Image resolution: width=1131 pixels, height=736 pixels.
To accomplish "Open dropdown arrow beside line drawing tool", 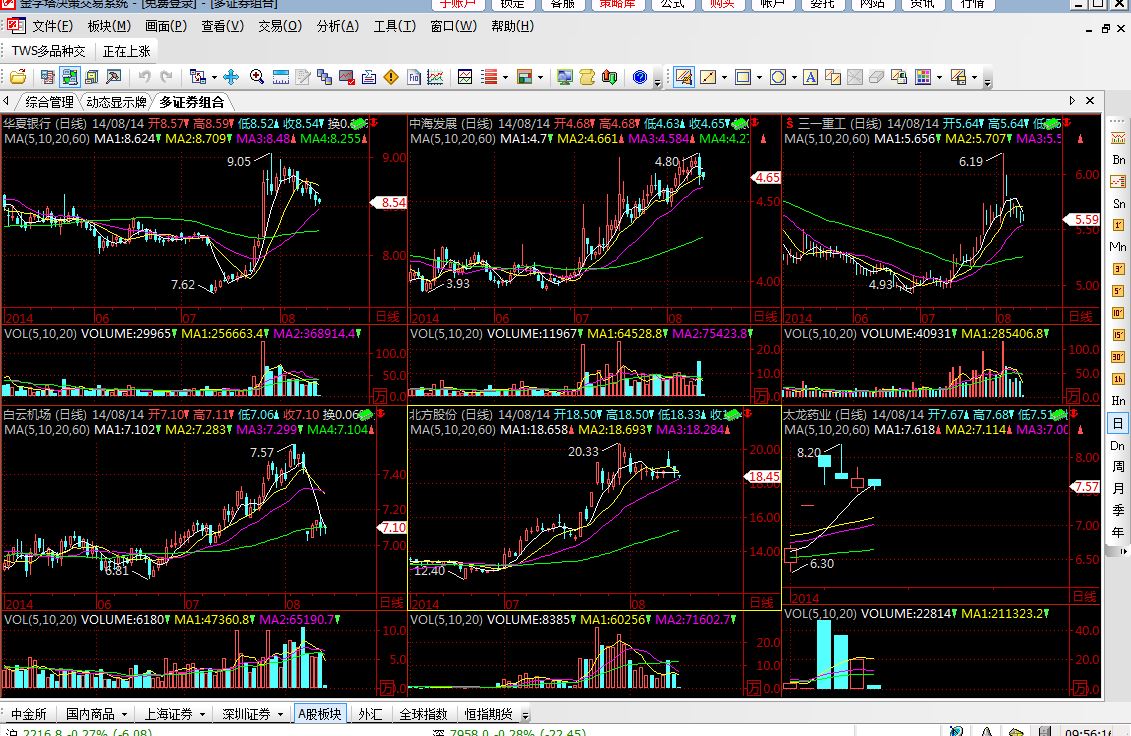I will [724, 77].
